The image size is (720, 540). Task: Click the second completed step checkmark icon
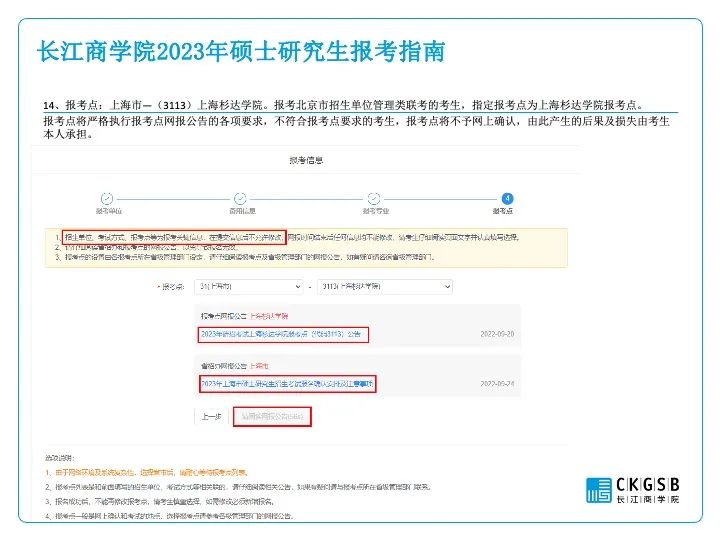[x=240, y=198]
